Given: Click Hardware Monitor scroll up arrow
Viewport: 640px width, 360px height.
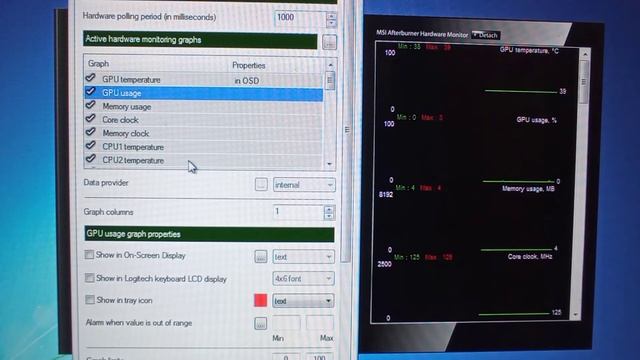Looking at the screenshot, I should pos(585,54).
